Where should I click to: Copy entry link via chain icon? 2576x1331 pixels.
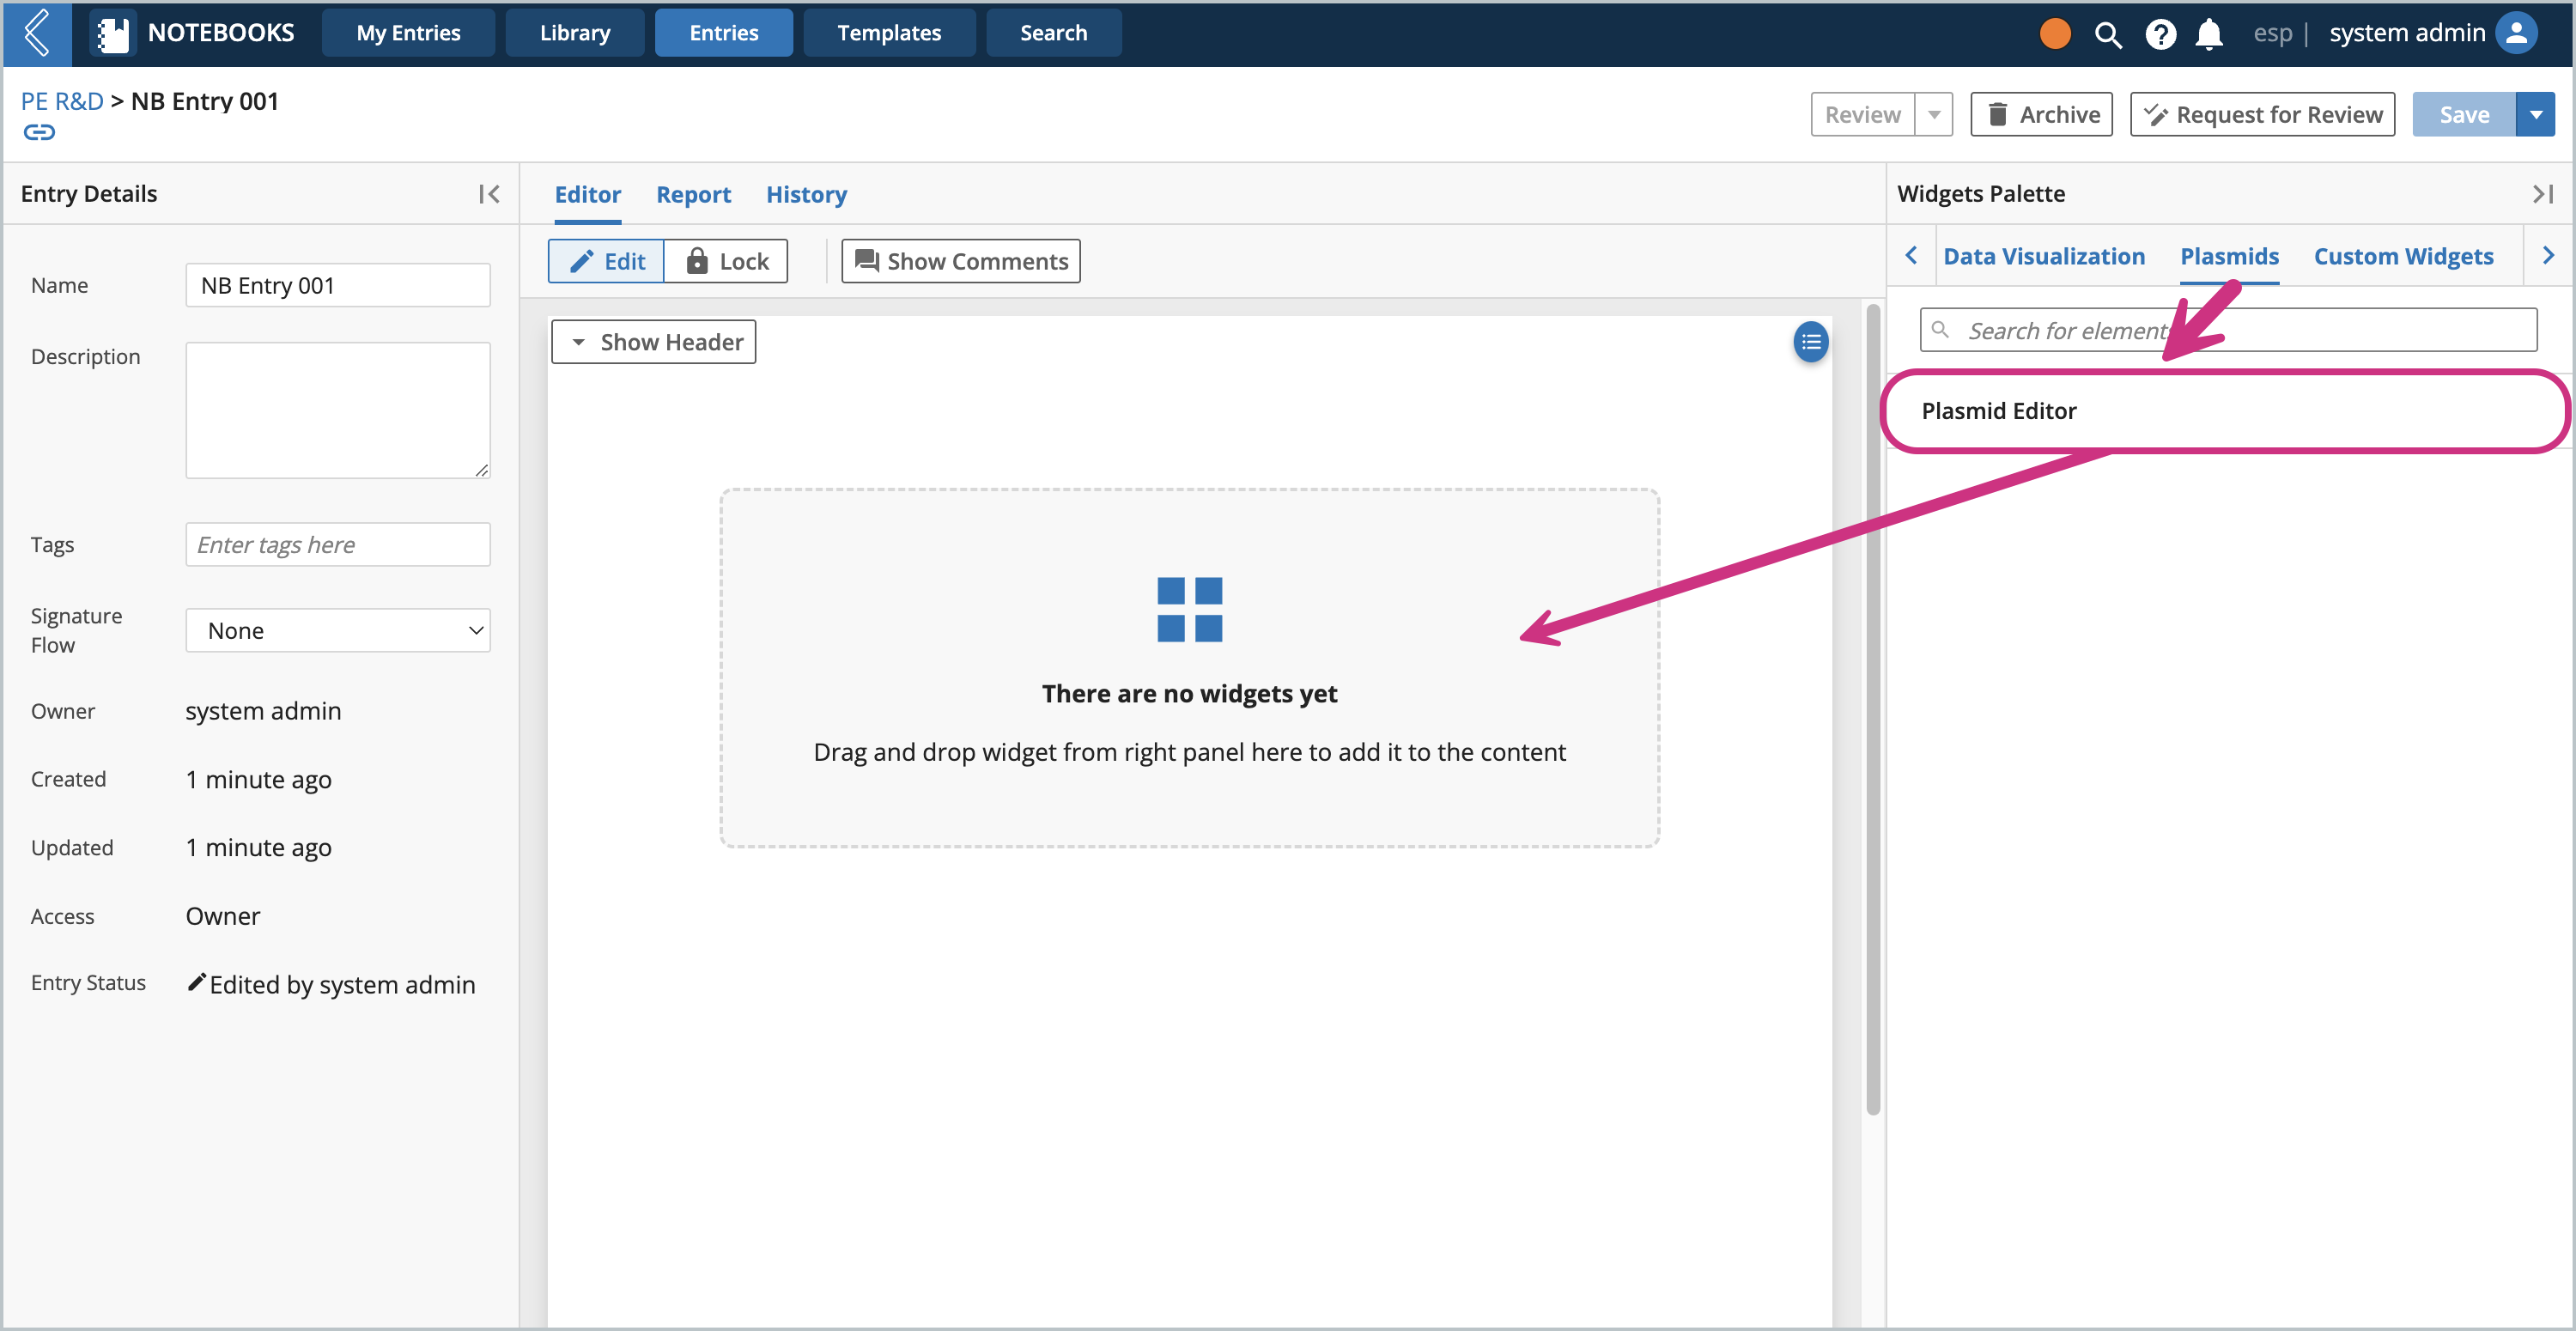(x=39, y=132)
